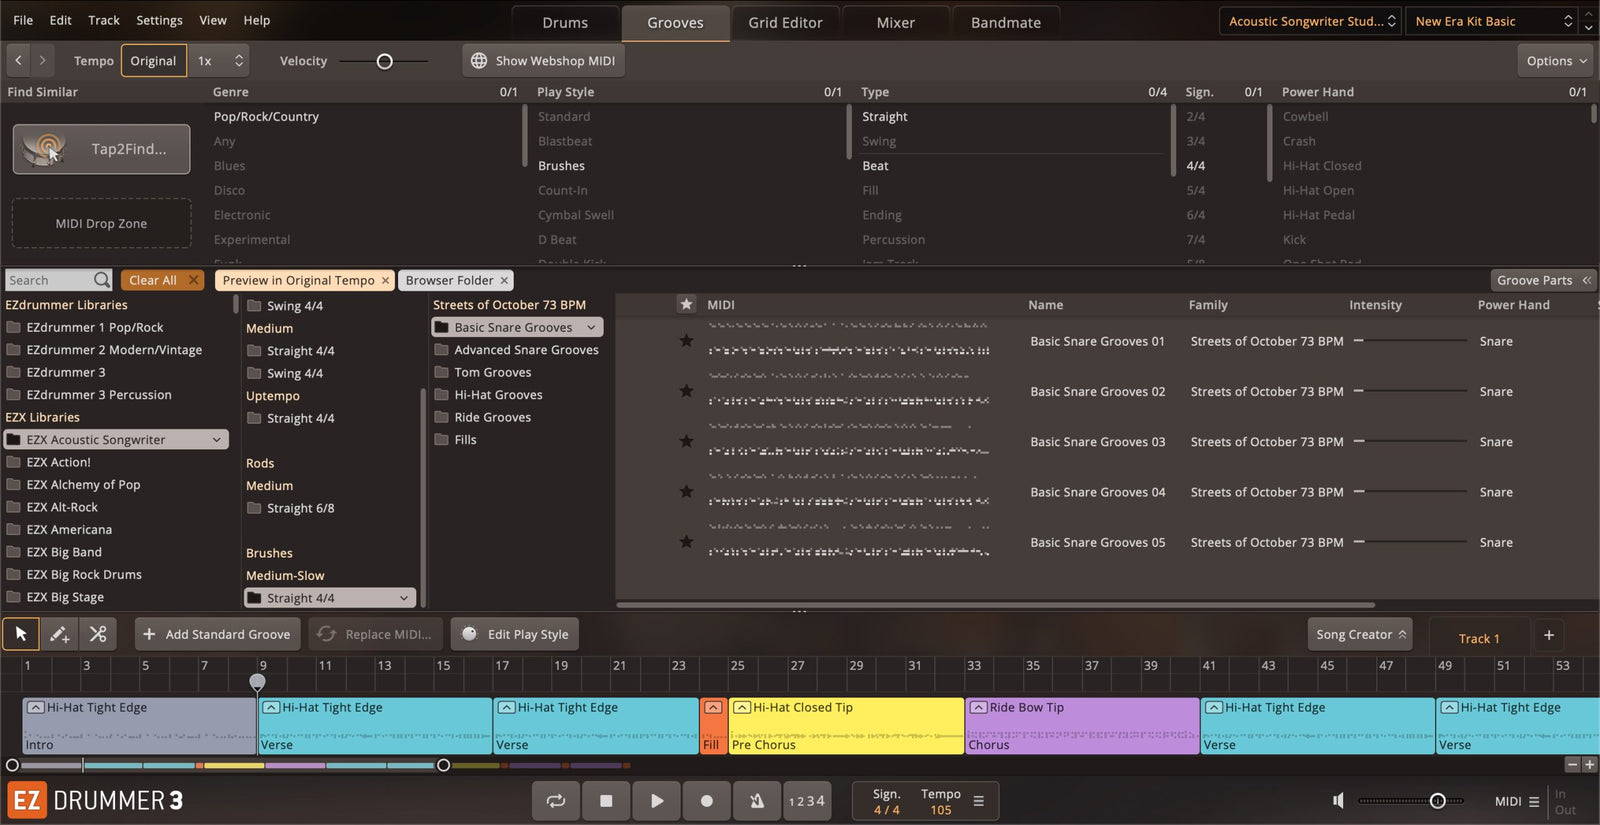Select Original tempo button
Image resolution: width=1600 pixels, height=825 pixels.
pyautogui.click(x=153, y=61)
